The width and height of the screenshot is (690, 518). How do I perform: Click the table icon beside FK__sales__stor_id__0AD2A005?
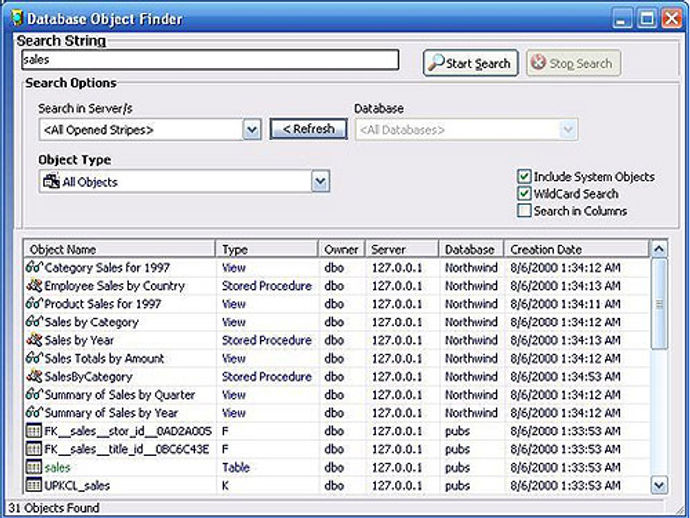tap(34, 431)
